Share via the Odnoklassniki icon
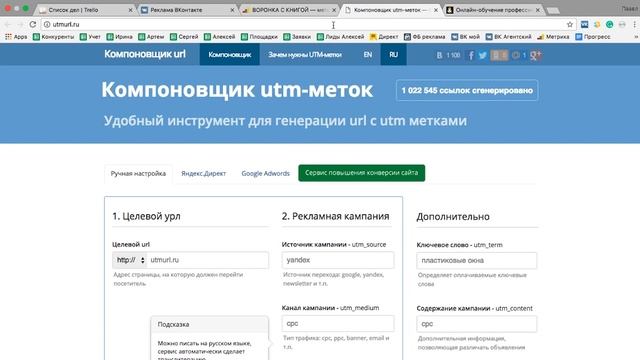Viewport: 640px width, 360px height. point(499,55)
